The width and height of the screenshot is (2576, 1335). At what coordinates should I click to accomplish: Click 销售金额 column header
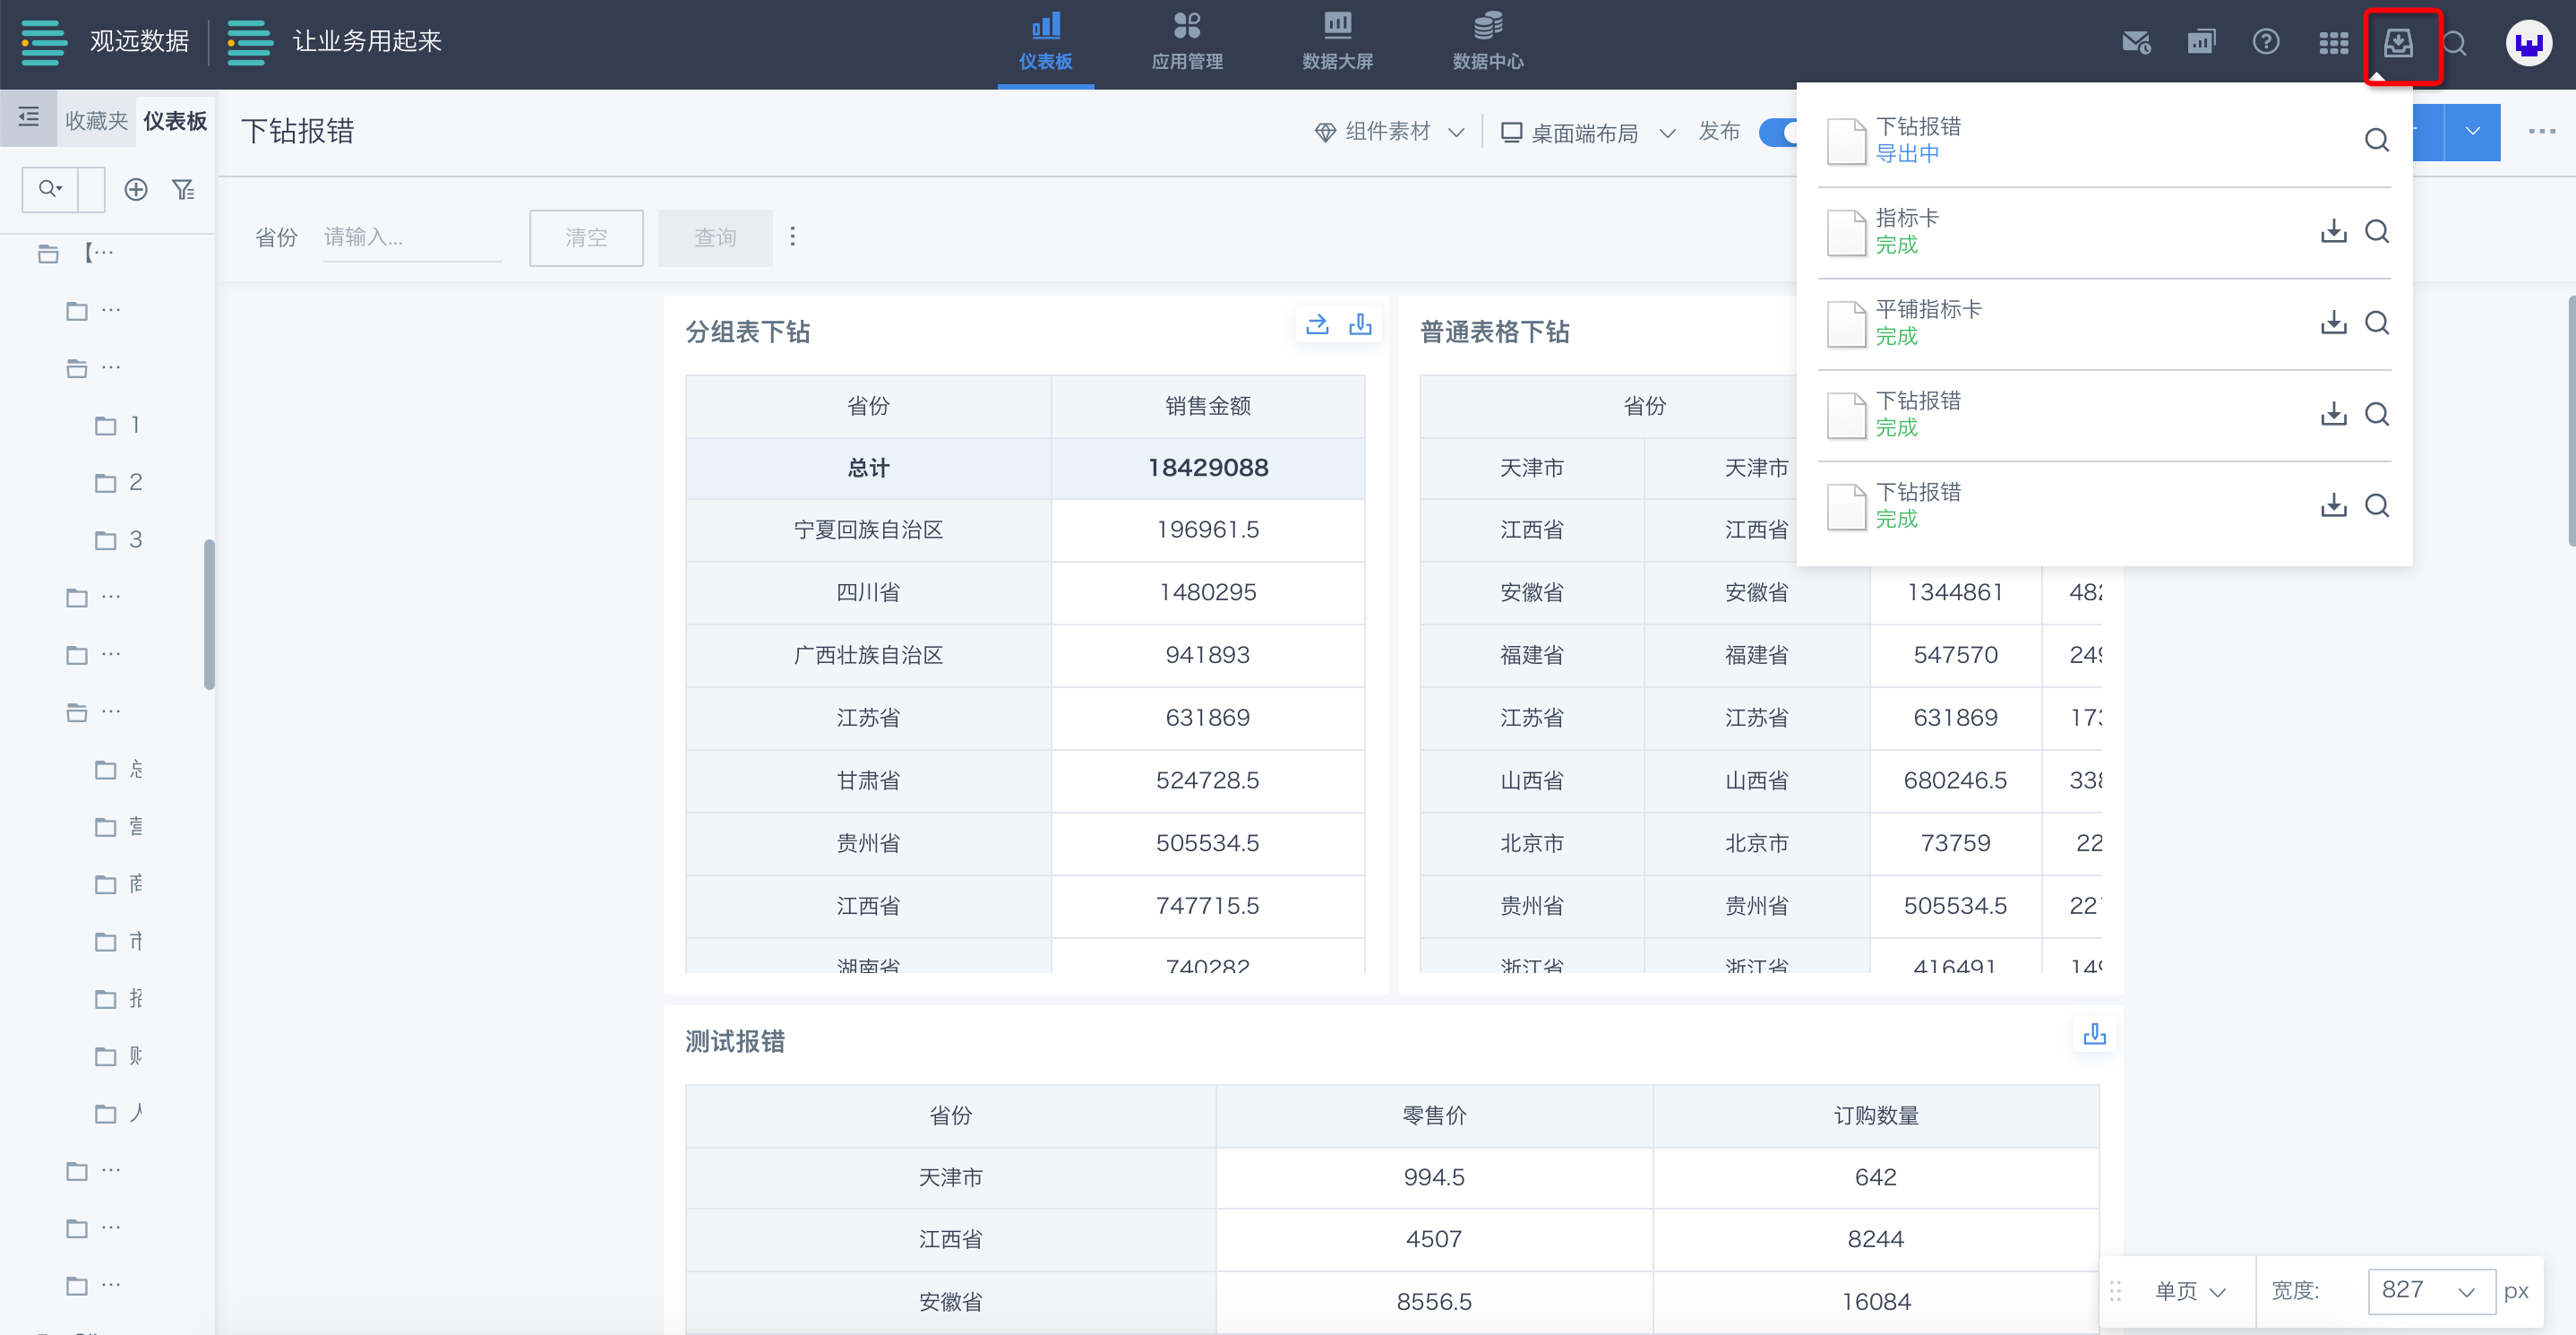1207,406
